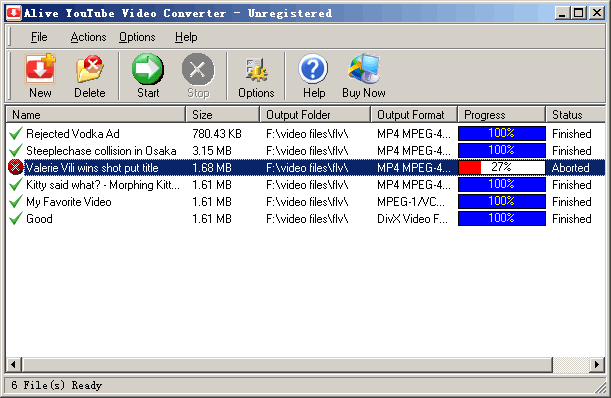611x398 pixels.
Task: Click green checkmark beside Steeplechase collision in Osaka
Action: pyautogui.click(x=16, y=151)
